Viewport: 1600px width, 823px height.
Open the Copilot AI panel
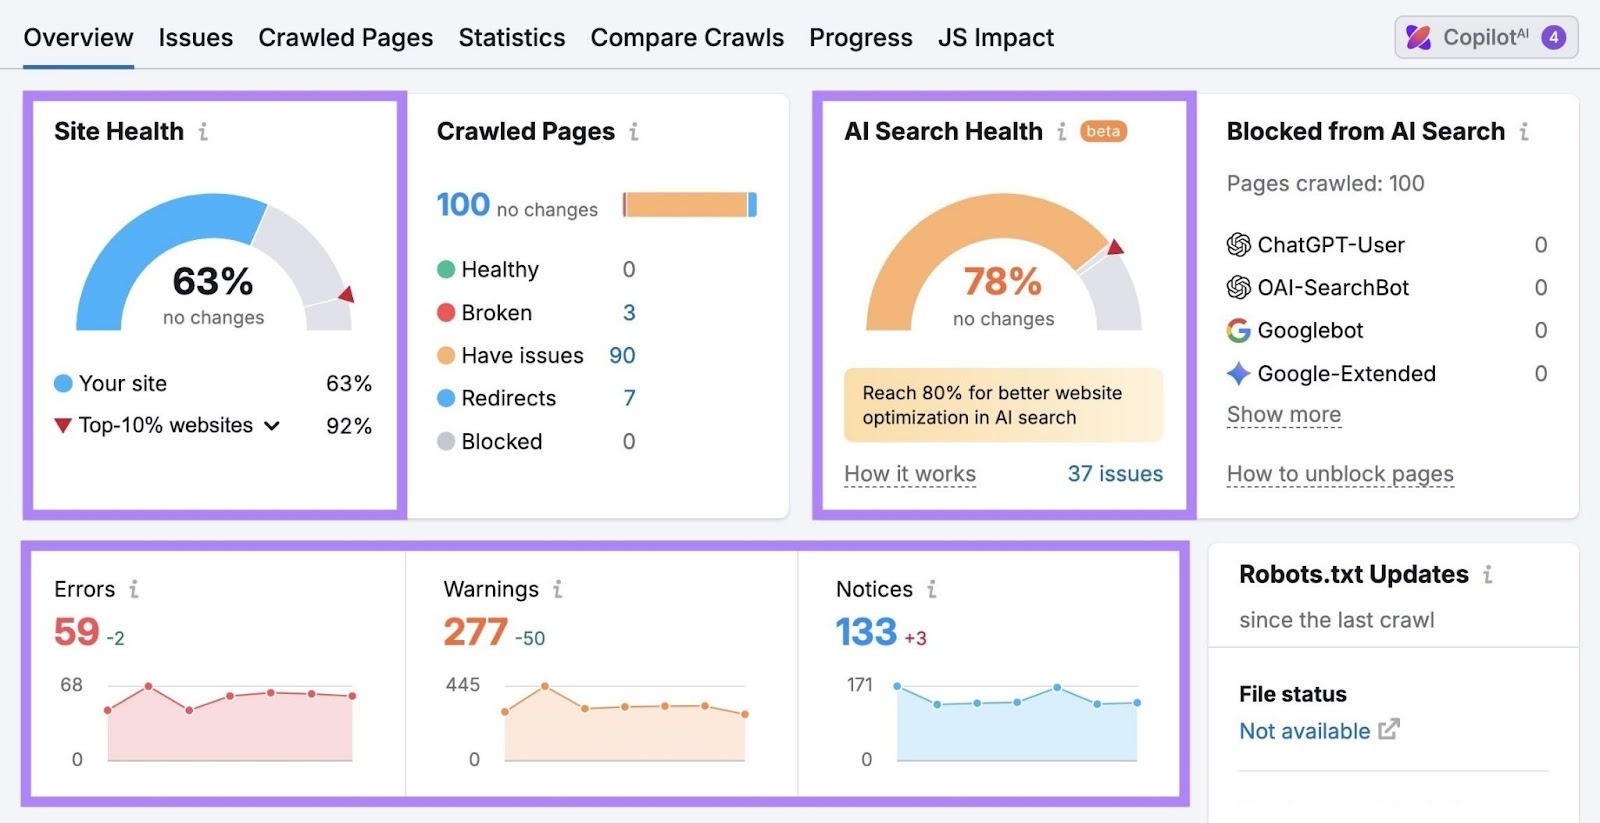(x=1486, y=37)
